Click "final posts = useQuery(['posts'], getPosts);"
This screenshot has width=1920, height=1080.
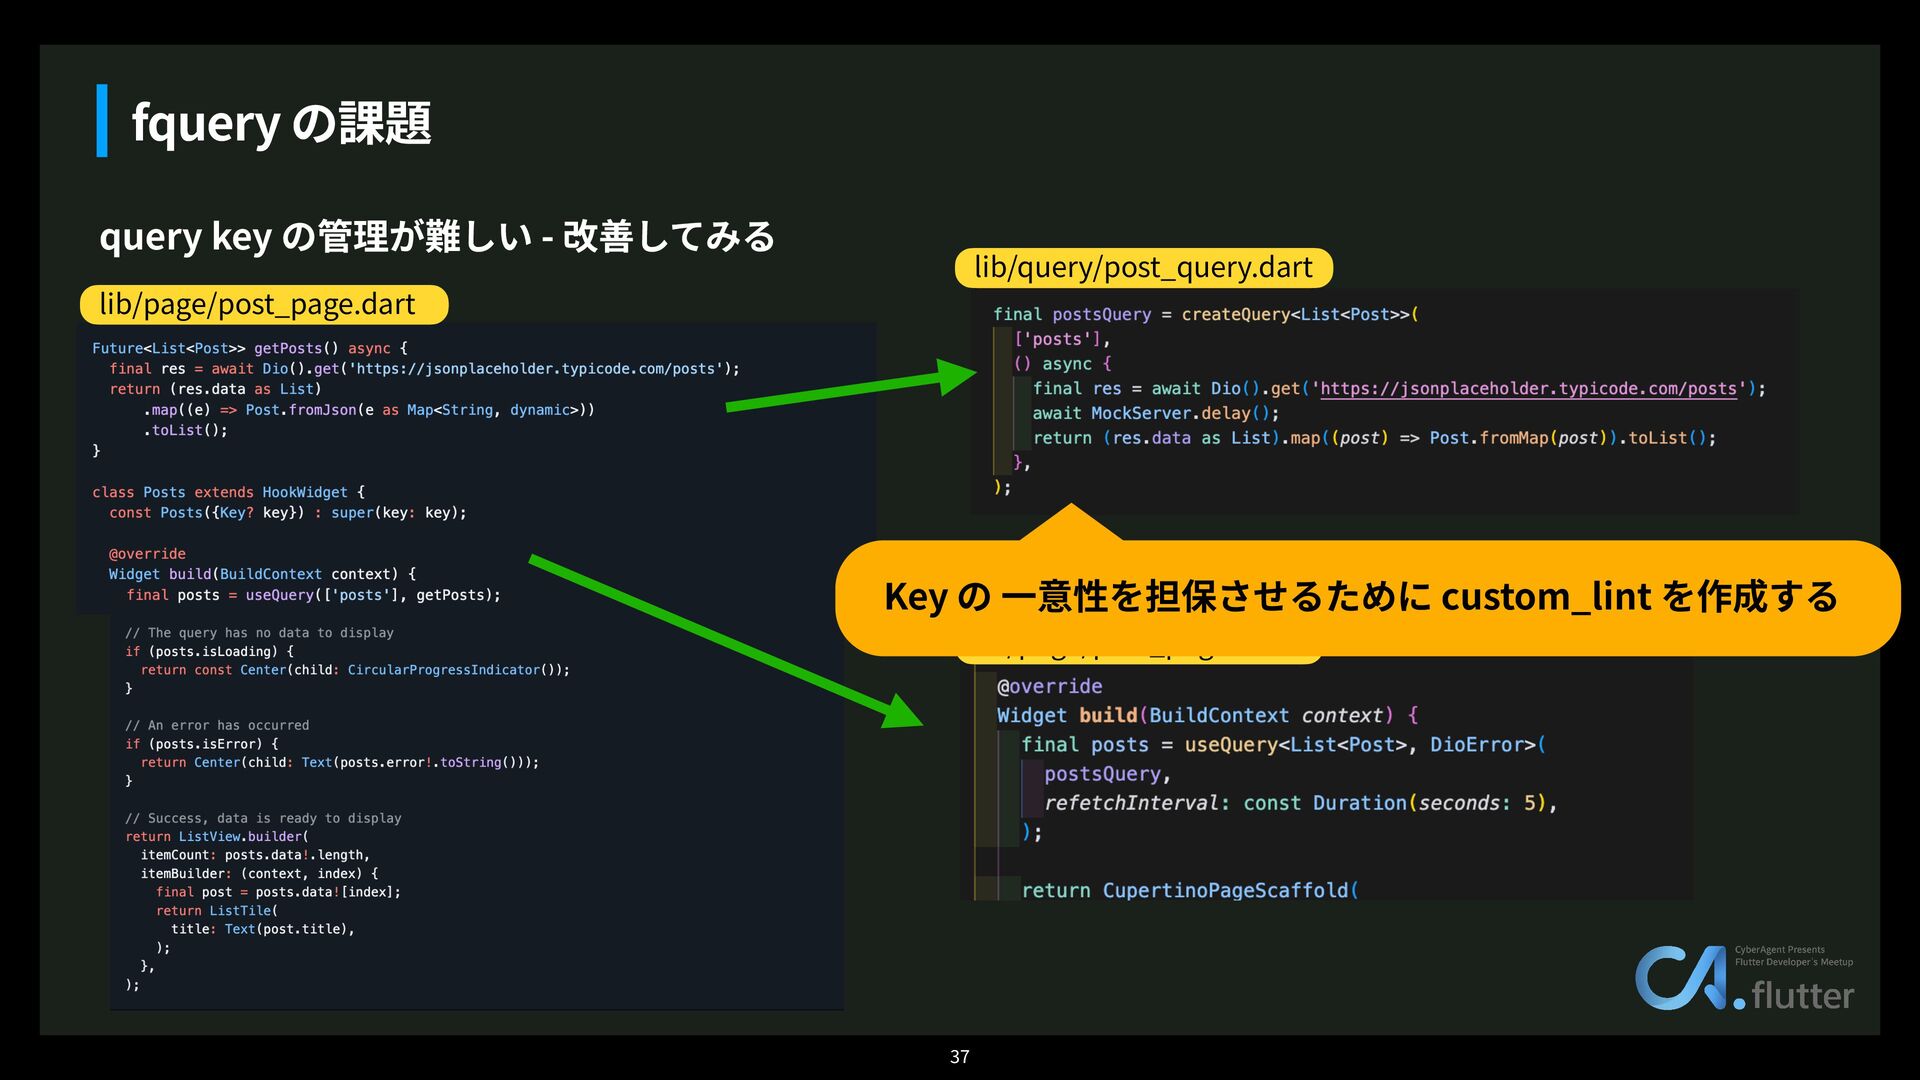pyautogui.click(x=314, y=595)
